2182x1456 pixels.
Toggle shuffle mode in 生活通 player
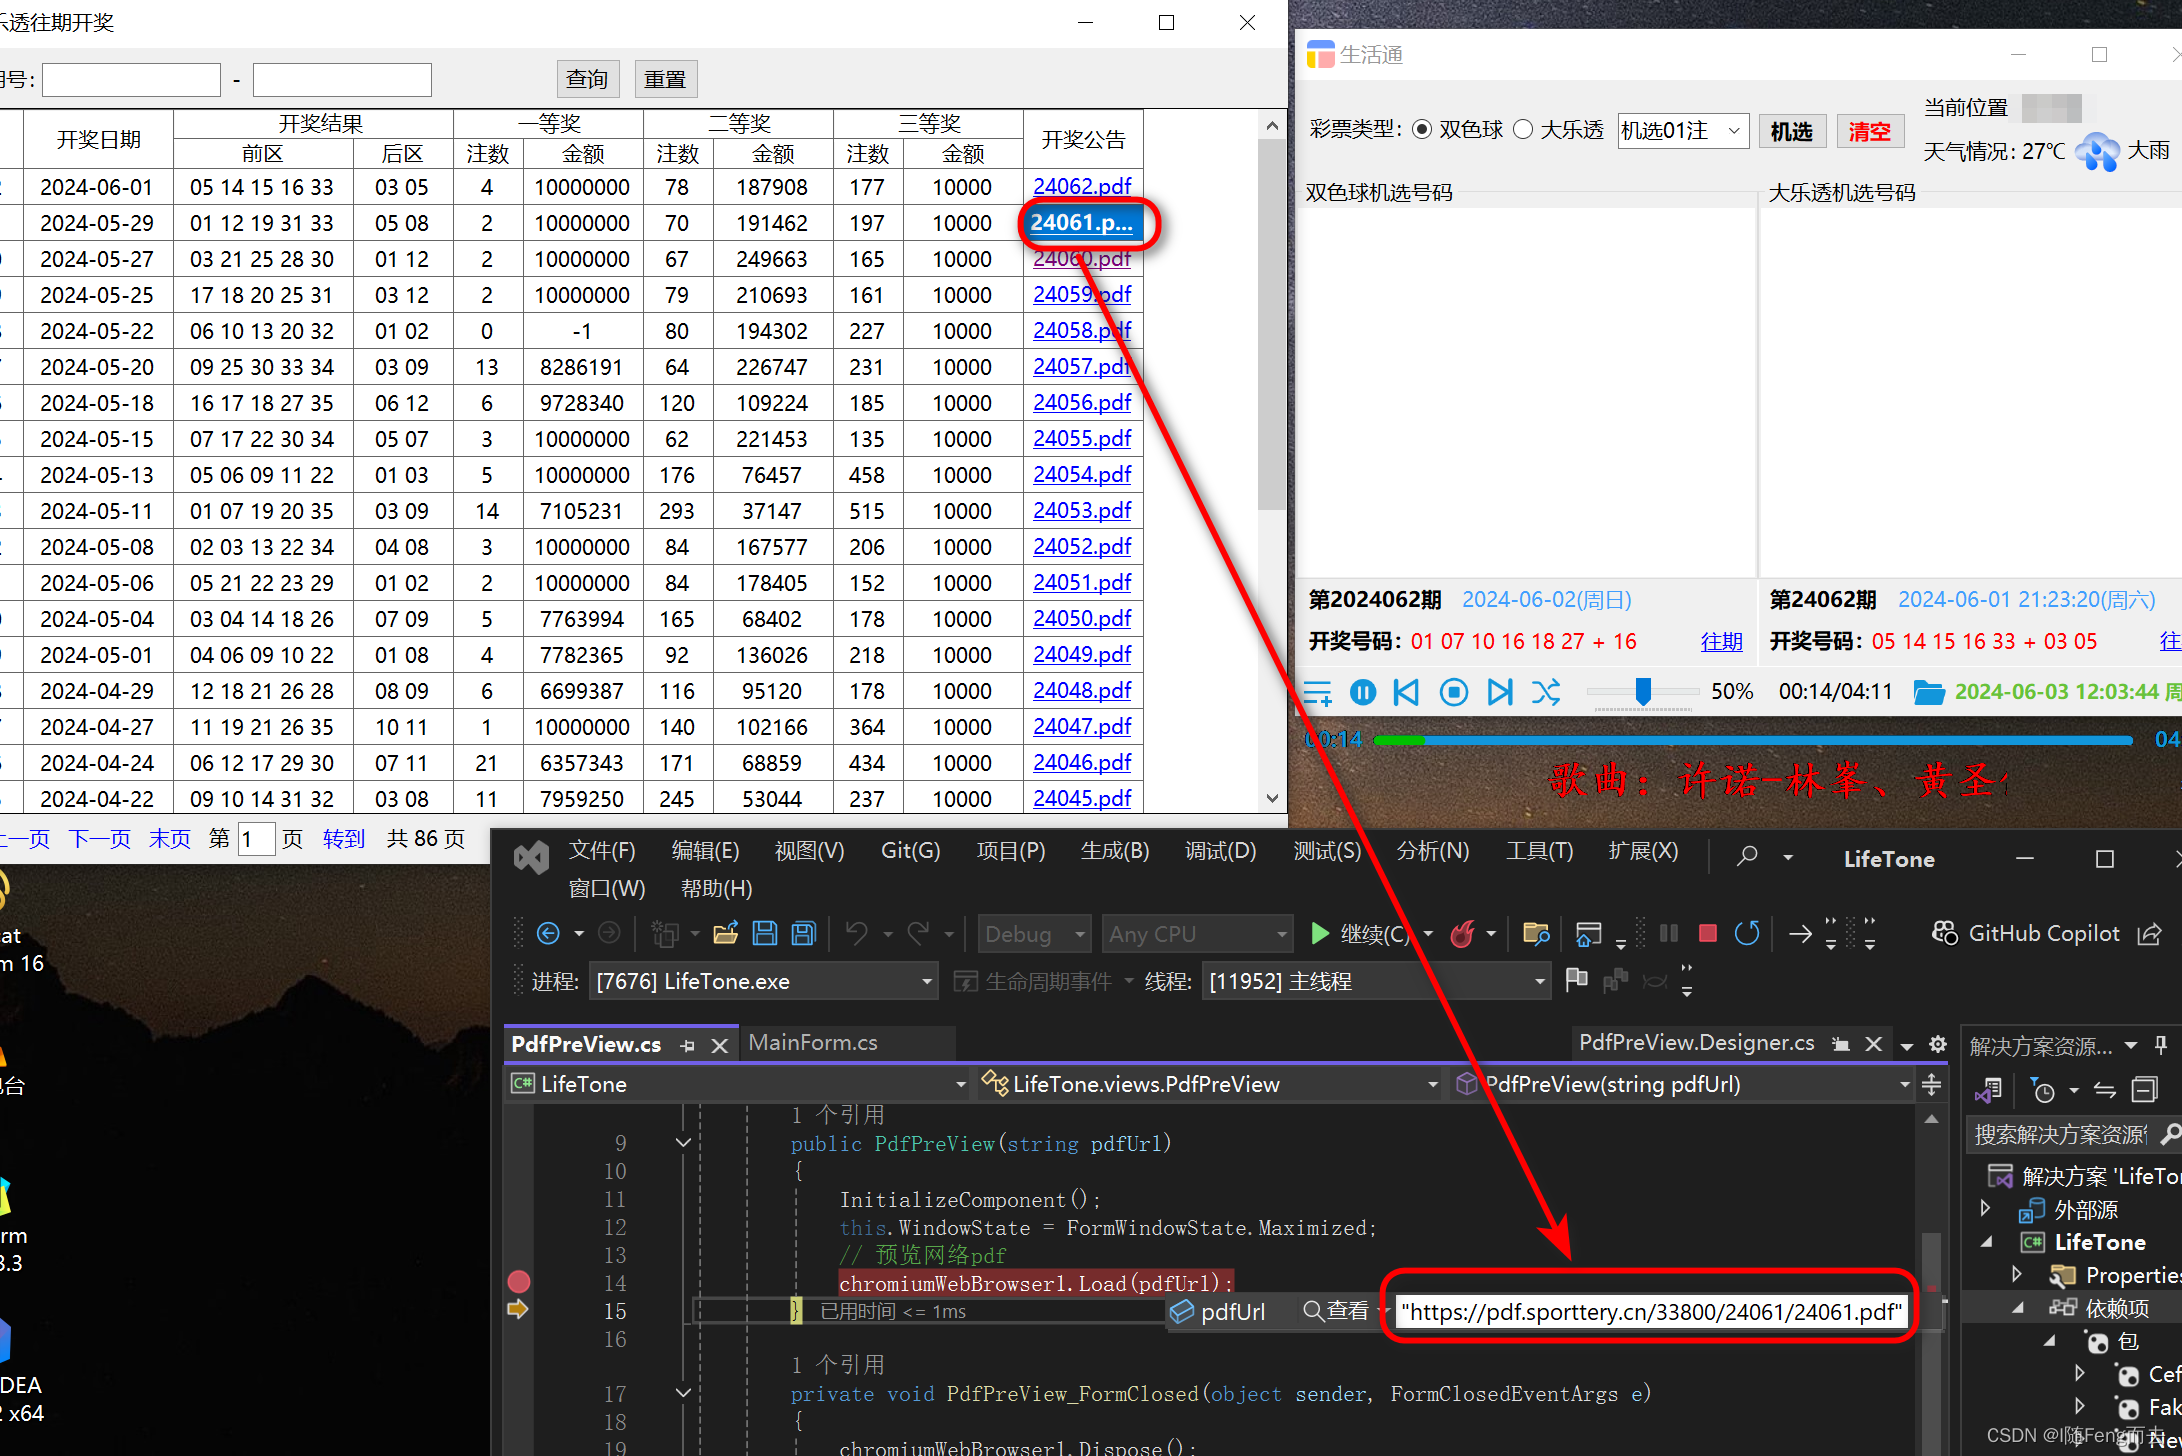point(1546,692)
